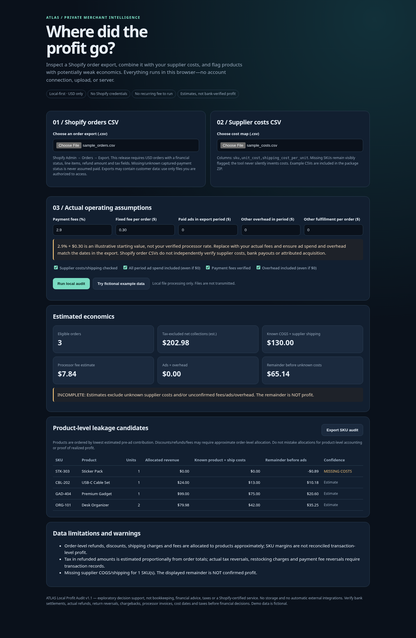Click the 'Local-first · USD only' tag
This screenshot has width=416, height=638.
pyautogui.click(x=66, y=94)
